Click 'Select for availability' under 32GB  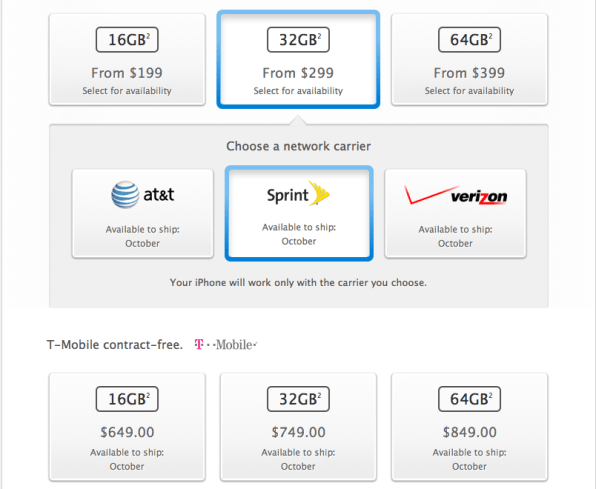pyautogui.click(x=298, y=91)
